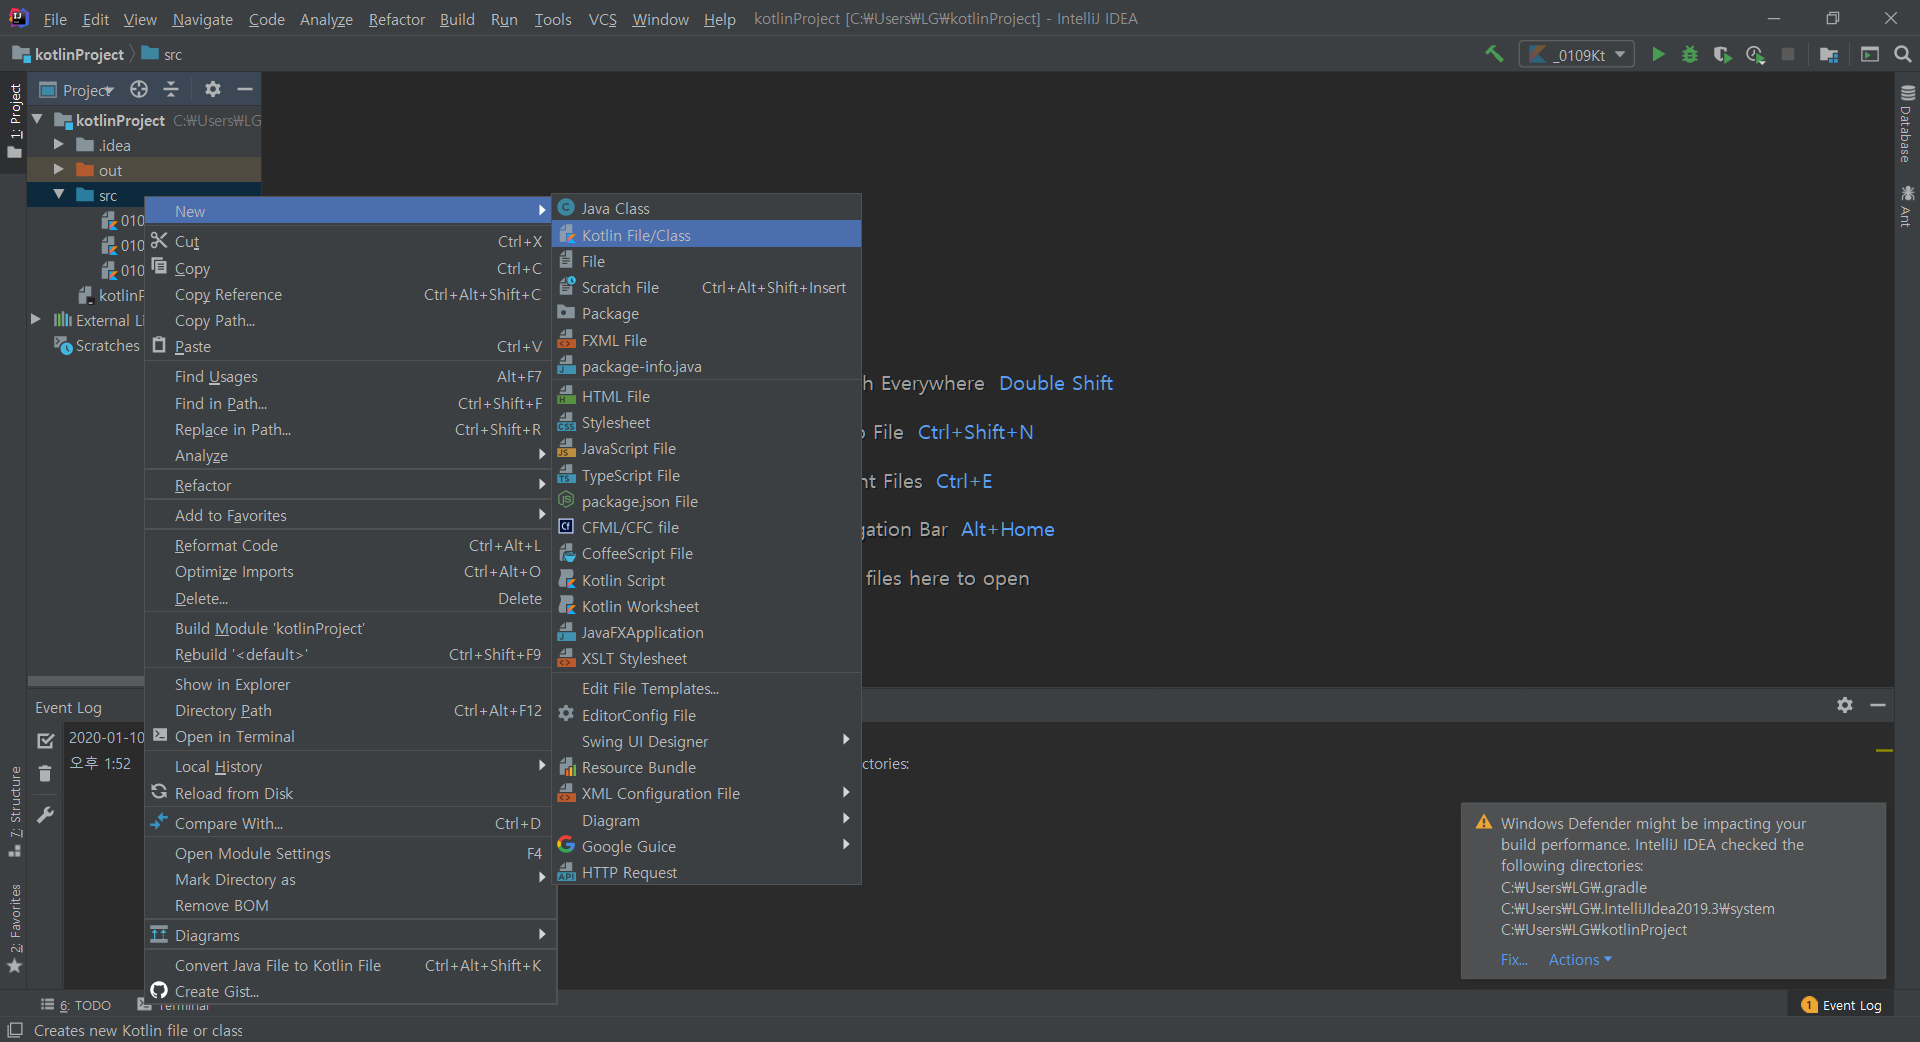Choose Java Class in New submenu
Screen dimensions: 1920x1042
706,208
